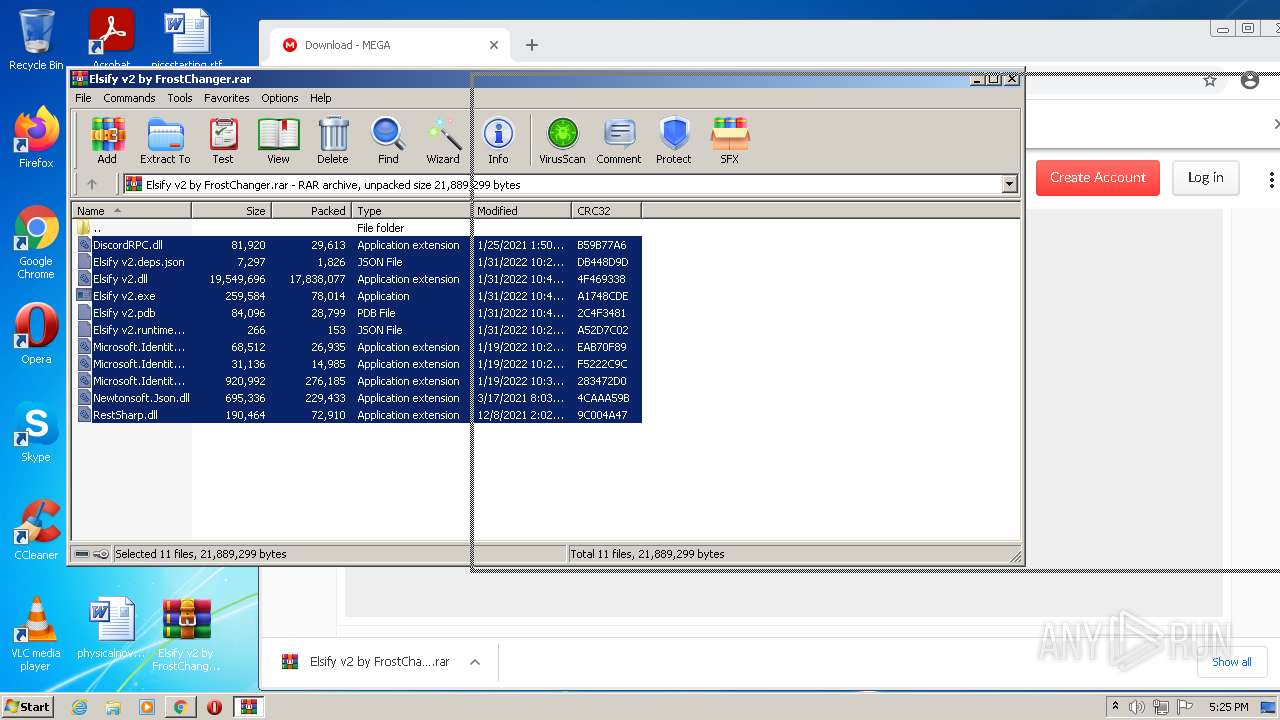Screen dimensions: 1280x720
Task: Click Log in button on MEGA page
Action: click(x=1205, y=177)
